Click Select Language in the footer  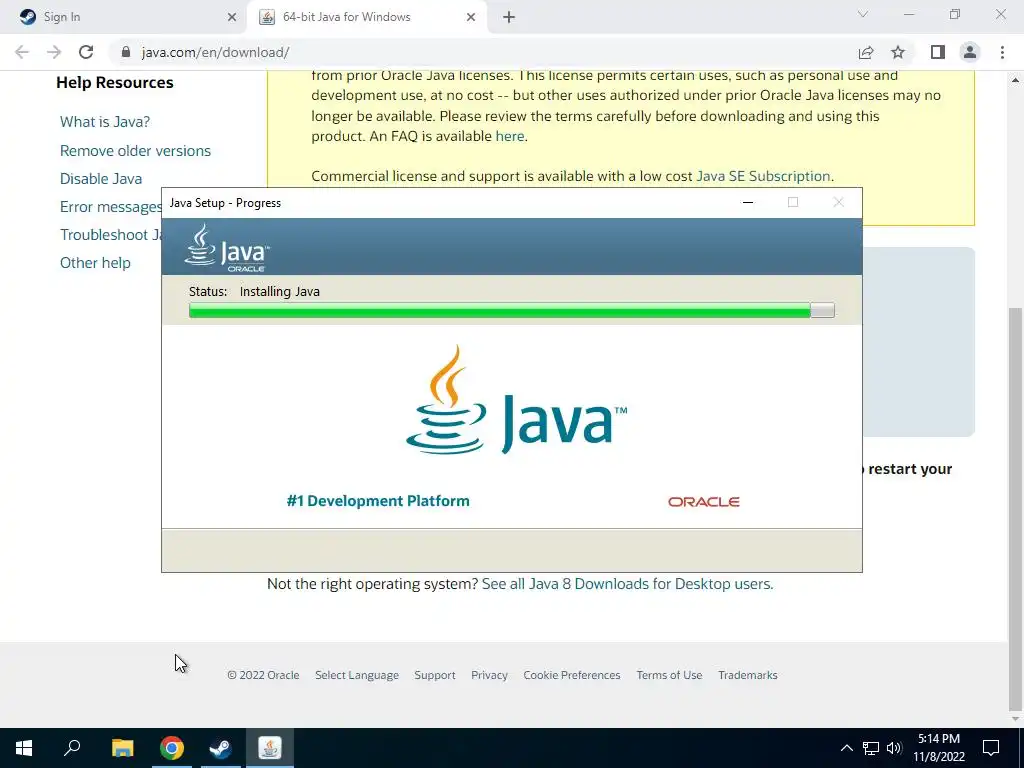click(357, 675)
